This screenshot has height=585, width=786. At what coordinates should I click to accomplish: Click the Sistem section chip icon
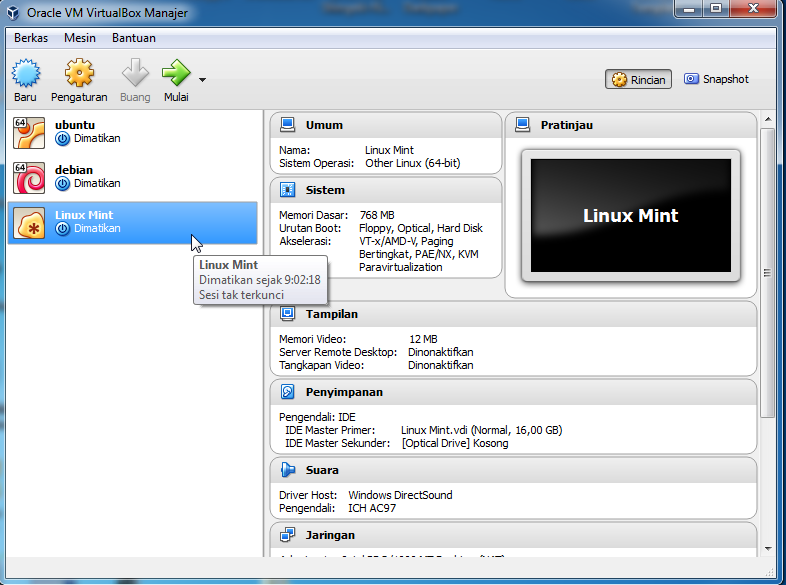tap(287, 190)
